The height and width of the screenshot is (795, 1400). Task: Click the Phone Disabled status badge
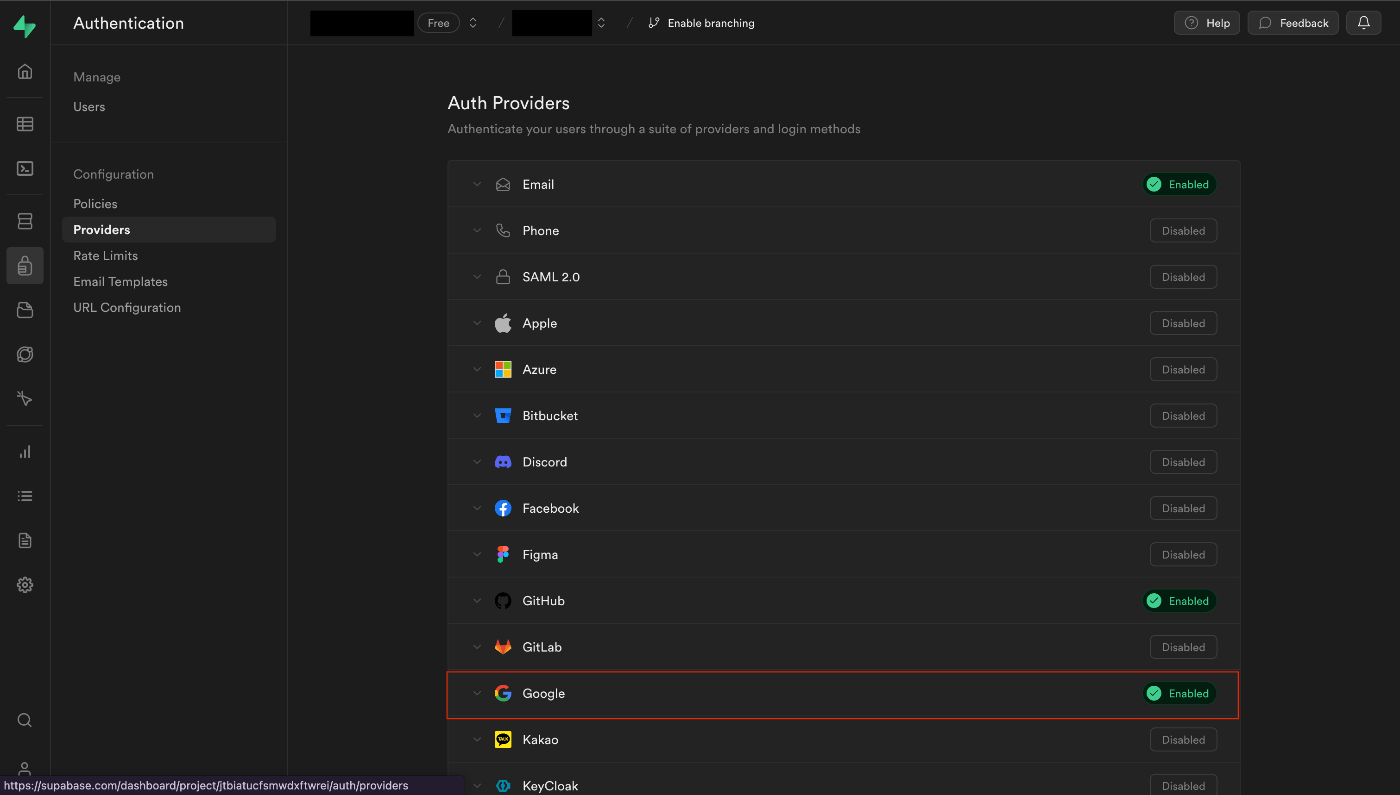[1183, 231]
